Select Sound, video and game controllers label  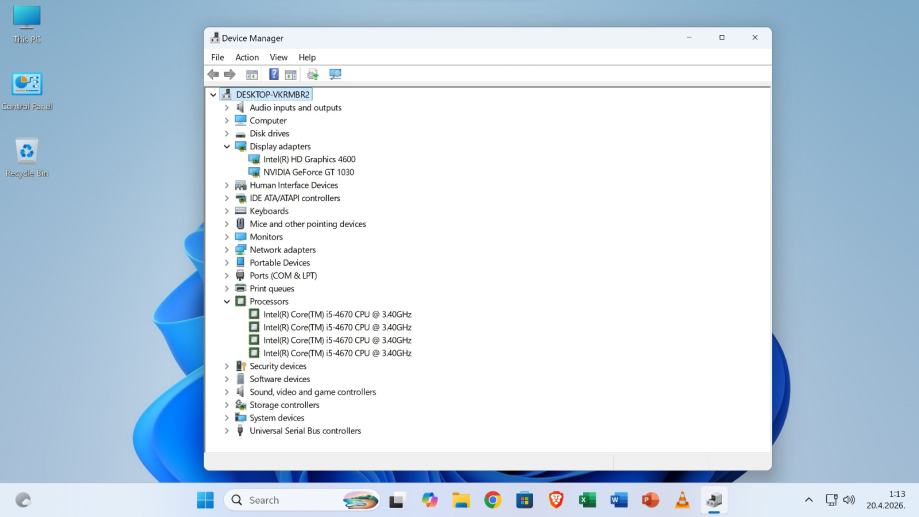coord(312,392)
